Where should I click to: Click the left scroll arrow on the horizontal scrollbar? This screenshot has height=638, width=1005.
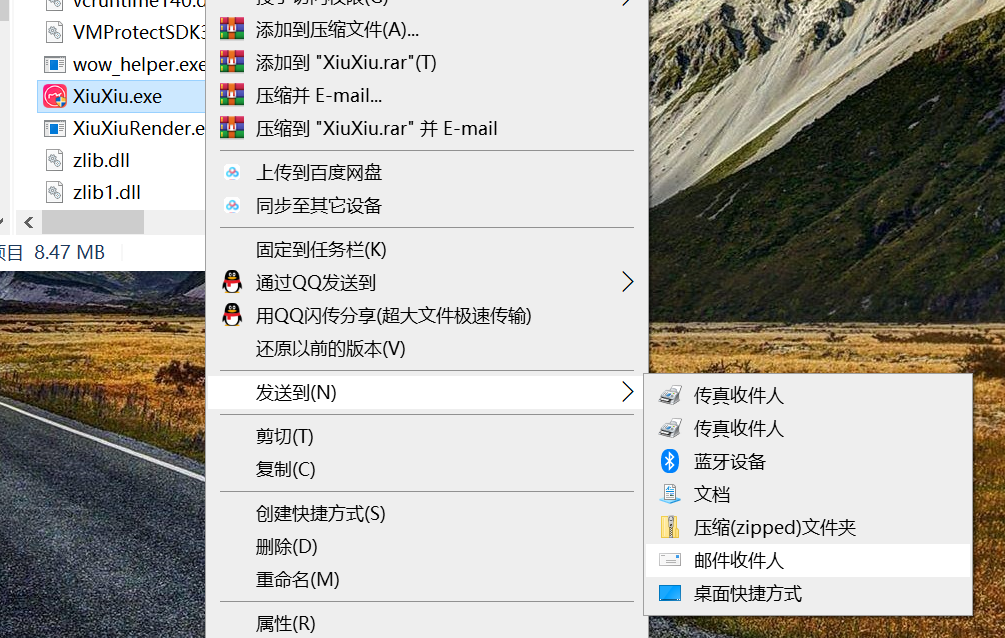tap(27, 222)
